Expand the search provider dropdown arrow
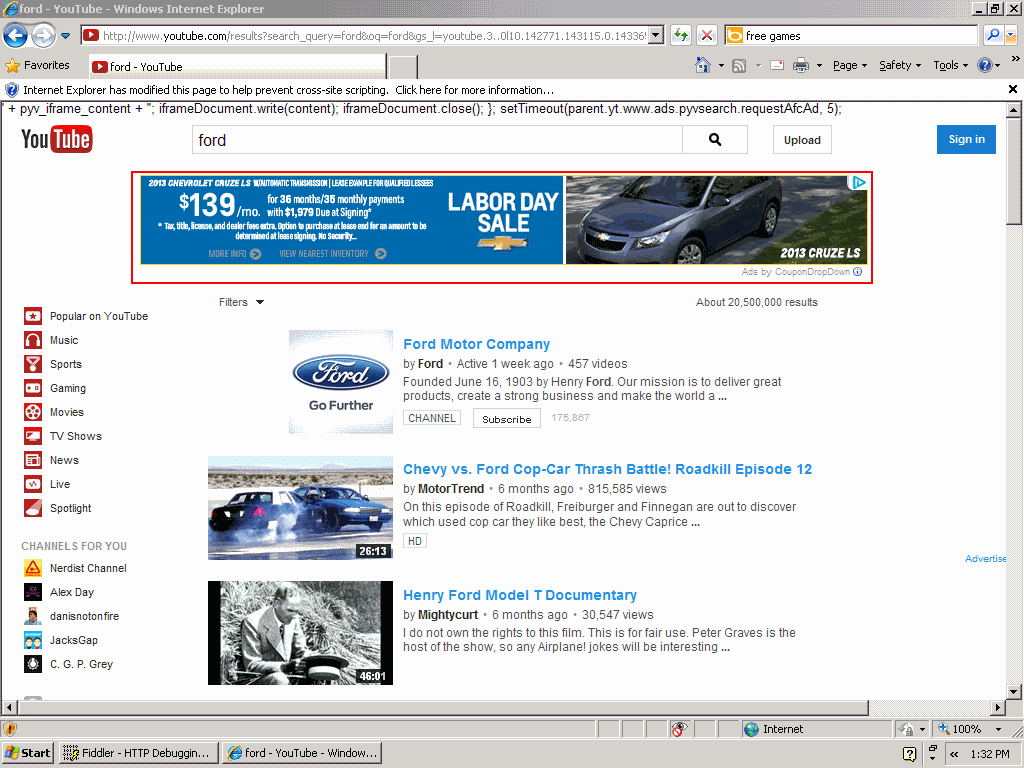This screenshot has height=768, width=1024. (1011, 35)
